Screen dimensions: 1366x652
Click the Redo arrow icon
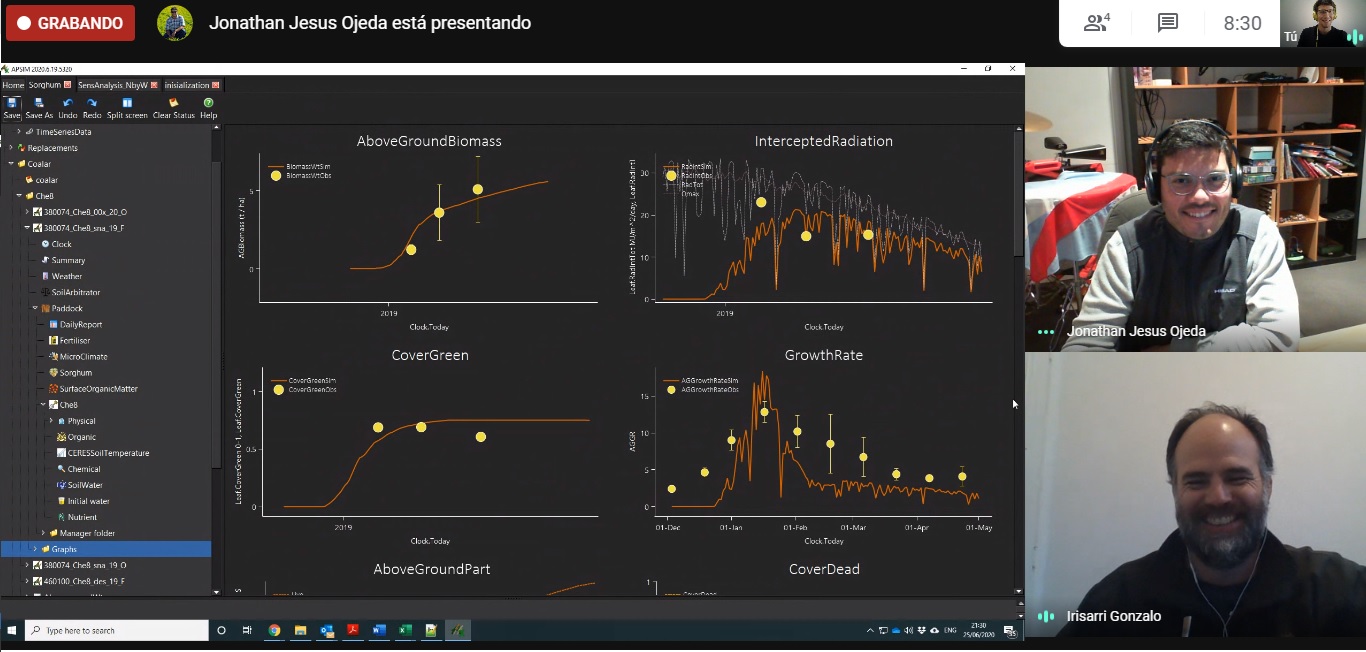tap(91, 102)
